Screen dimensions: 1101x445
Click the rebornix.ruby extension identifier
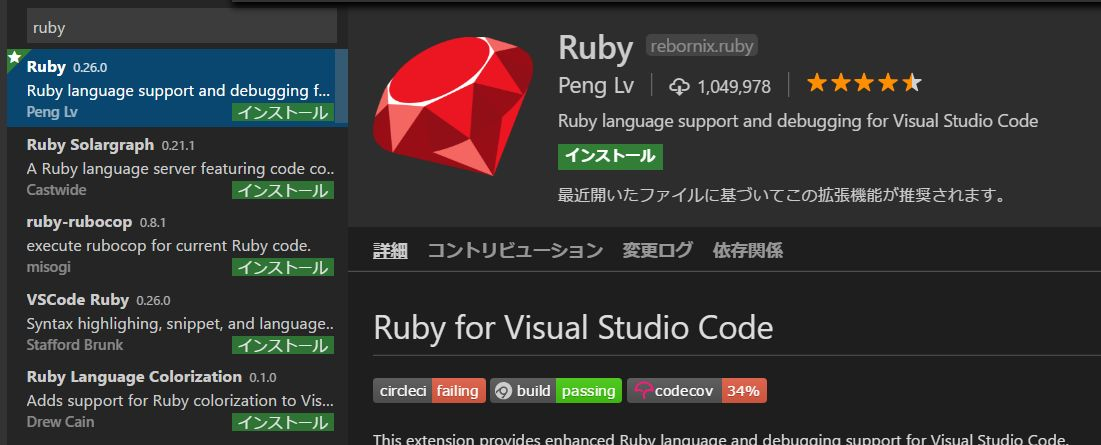tap(701, 46)
